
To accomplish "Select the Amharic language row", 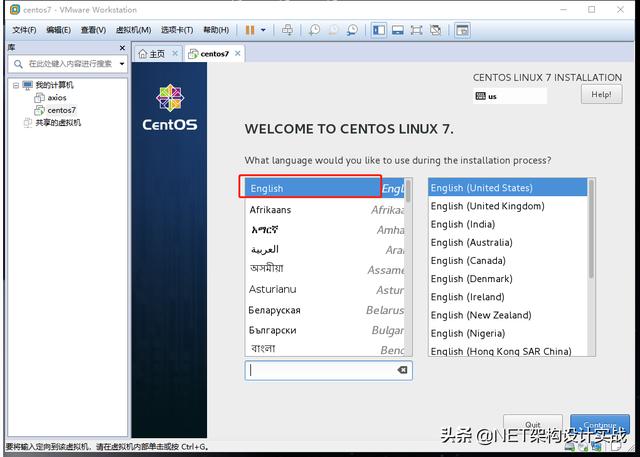I will [x=325, y=230].
